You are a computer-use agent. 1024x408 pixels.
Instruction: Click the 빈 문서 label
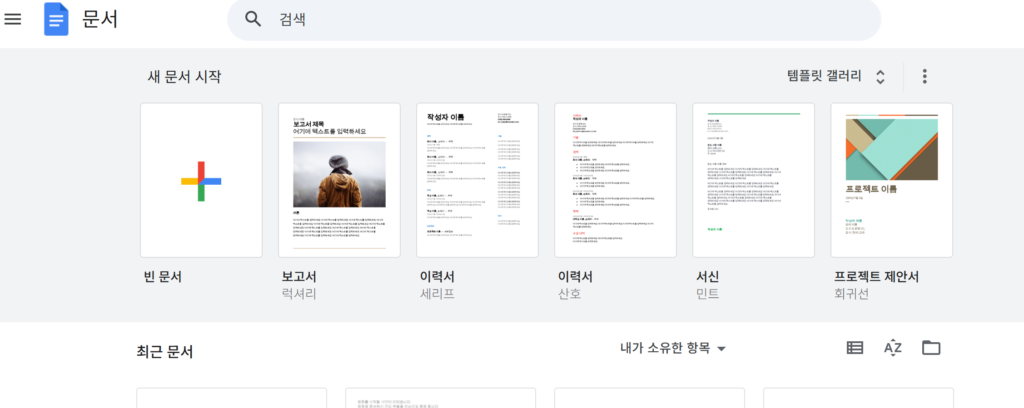click(164, 276)
